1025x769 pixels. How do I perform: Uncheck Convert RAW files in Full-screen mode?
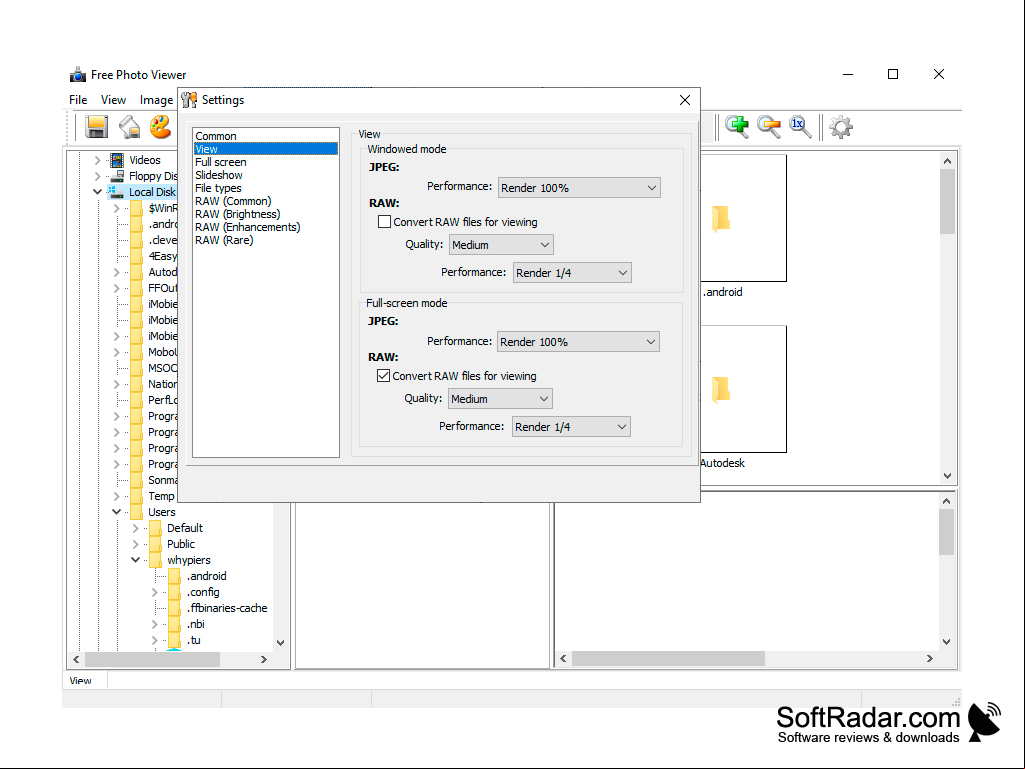[384, 376]
